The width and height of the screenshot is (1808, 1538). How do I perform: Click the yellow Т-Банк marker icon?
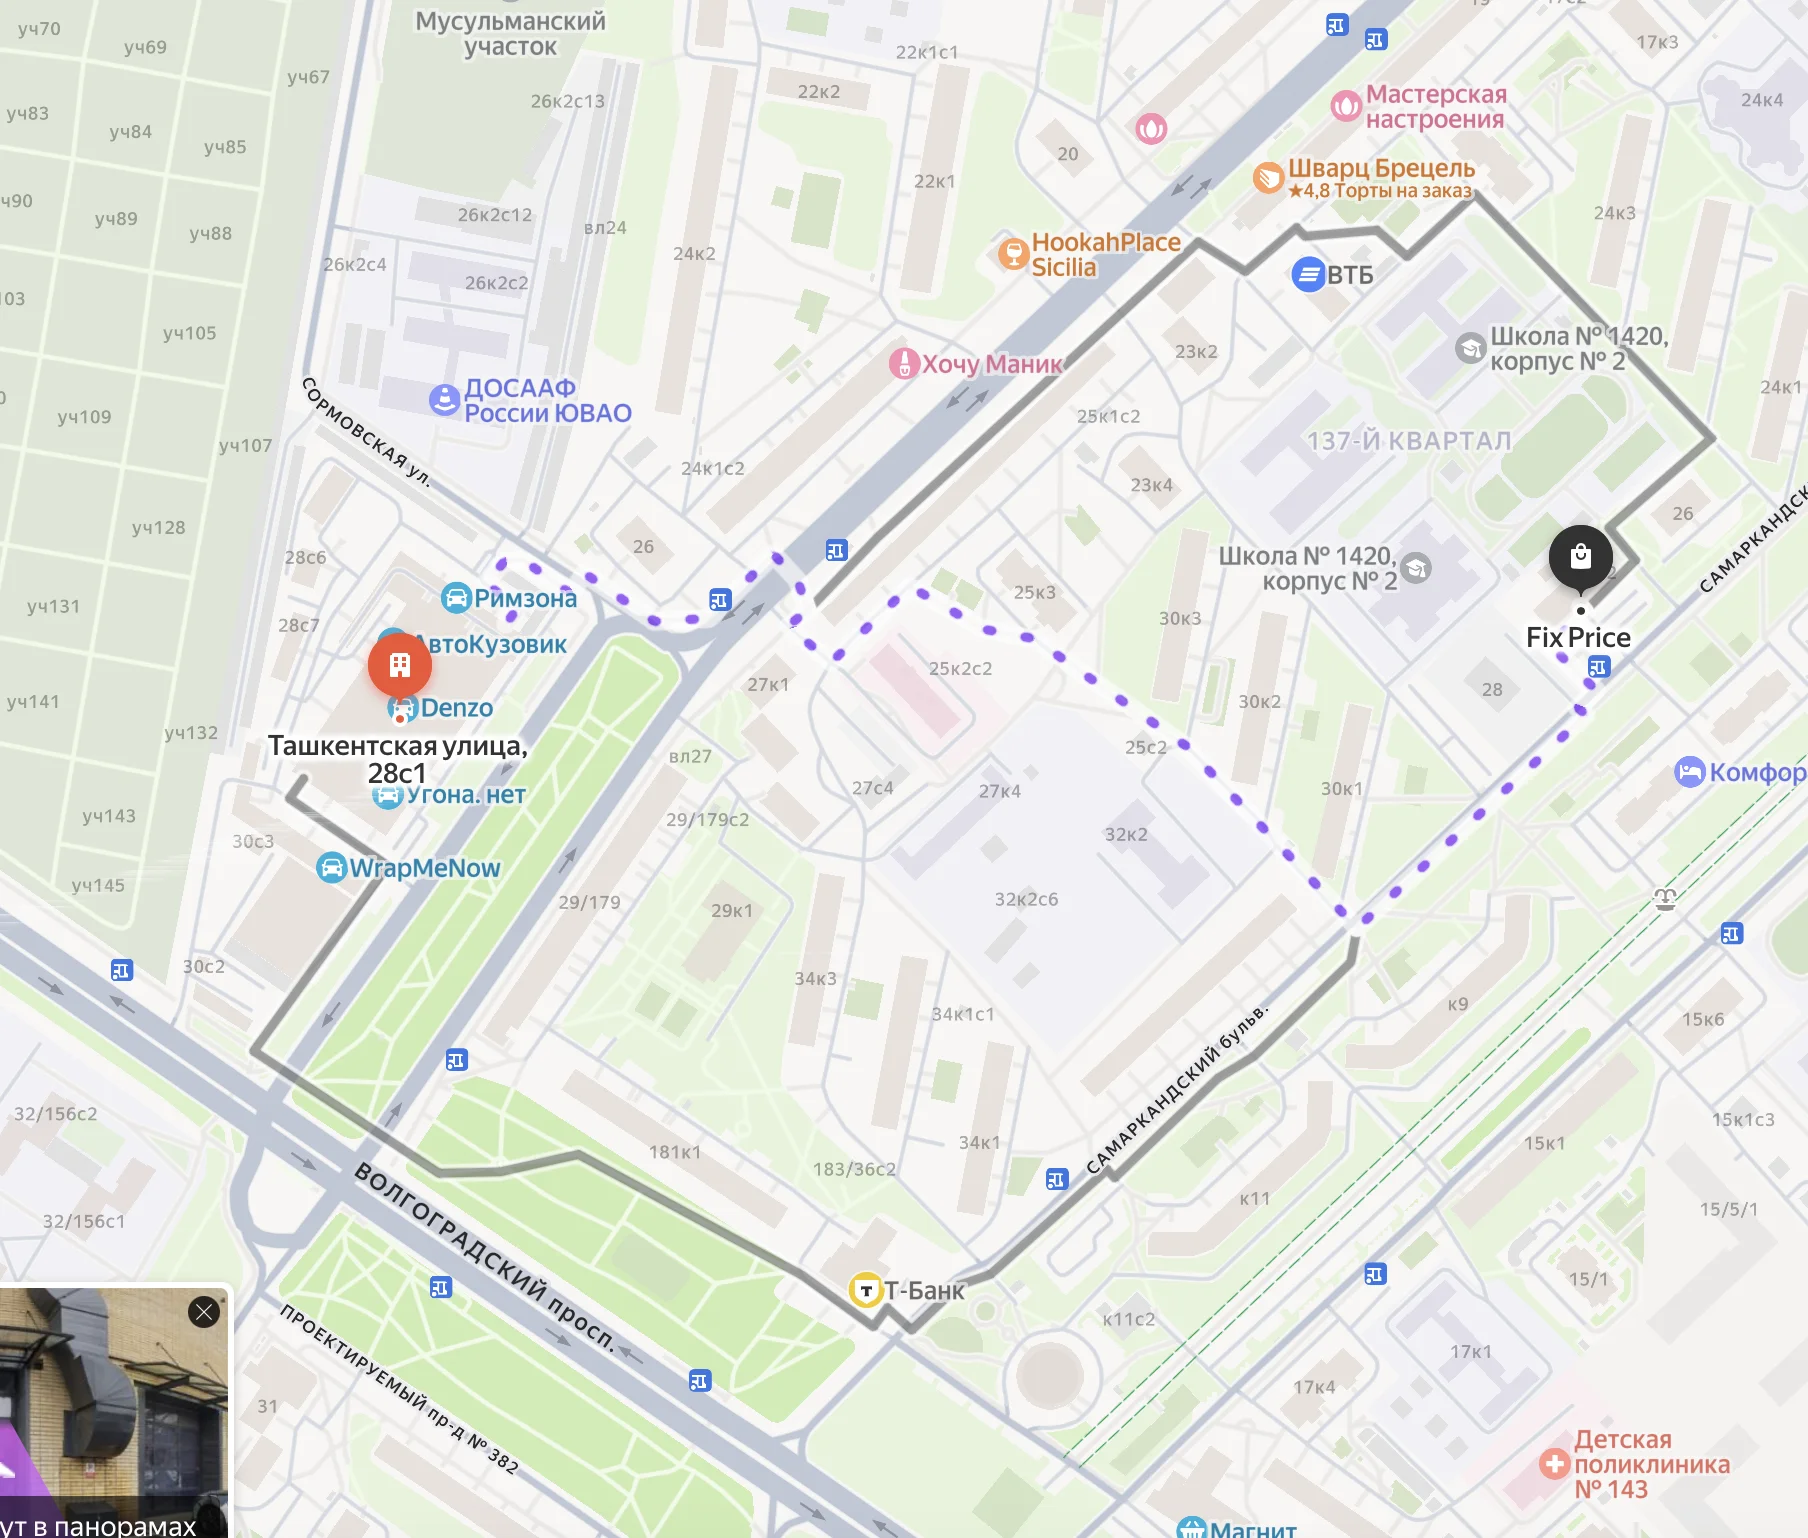[865, 1290]
